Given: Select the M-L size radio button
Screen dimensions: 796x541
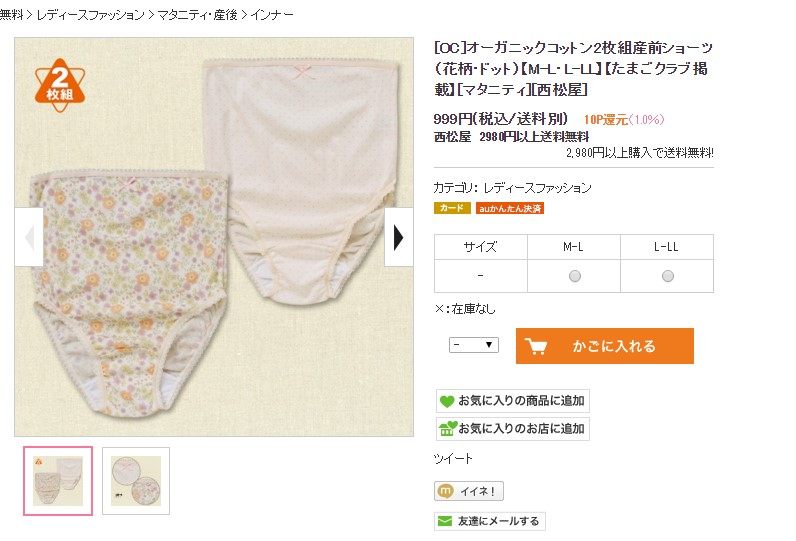Looking at the screenshot, I should tap(575, 276).
